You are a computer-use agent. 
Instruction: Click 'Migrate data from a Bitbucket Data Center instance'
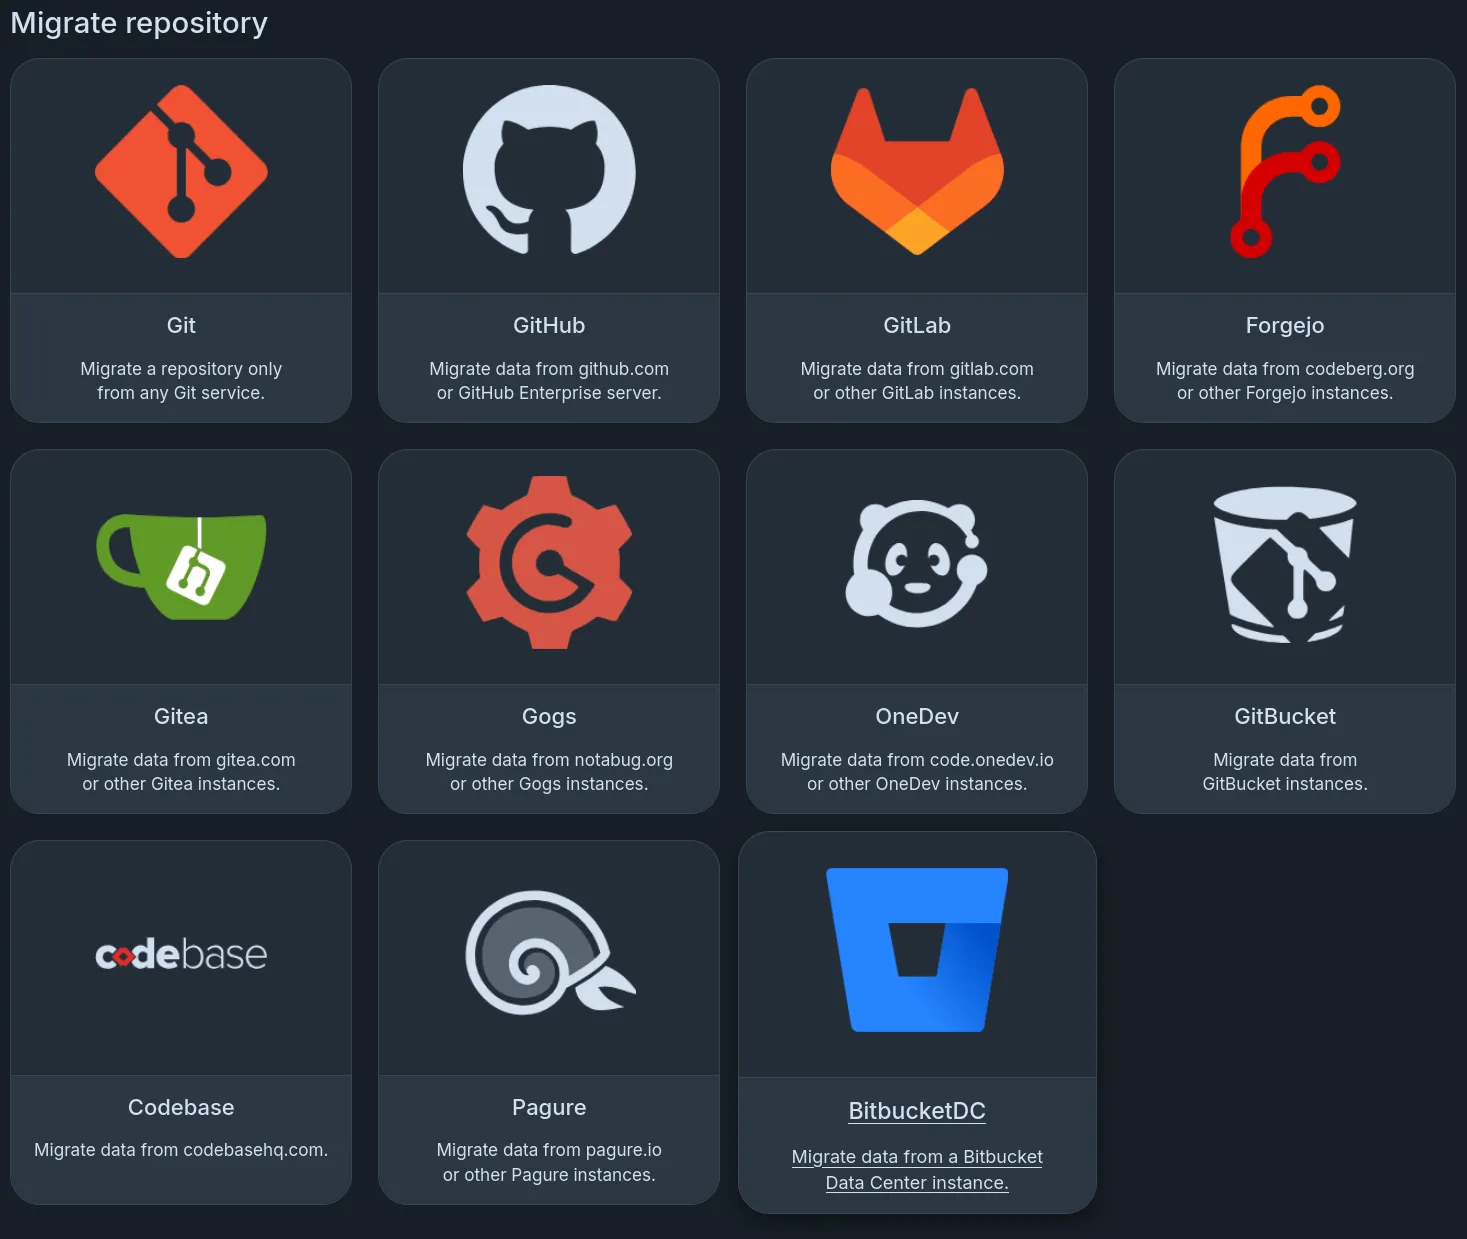click(917, 1169)
